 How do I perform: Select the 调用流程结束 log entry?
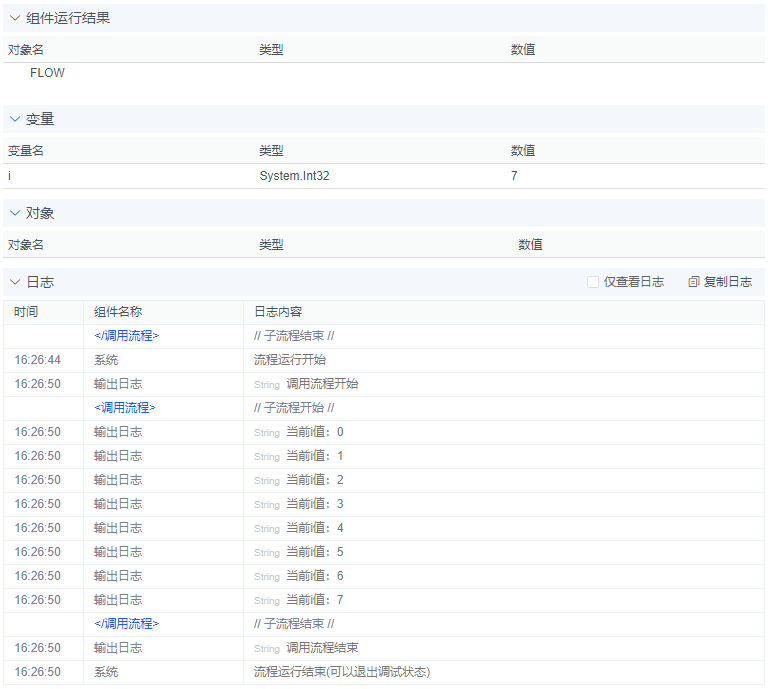[384, 648]
